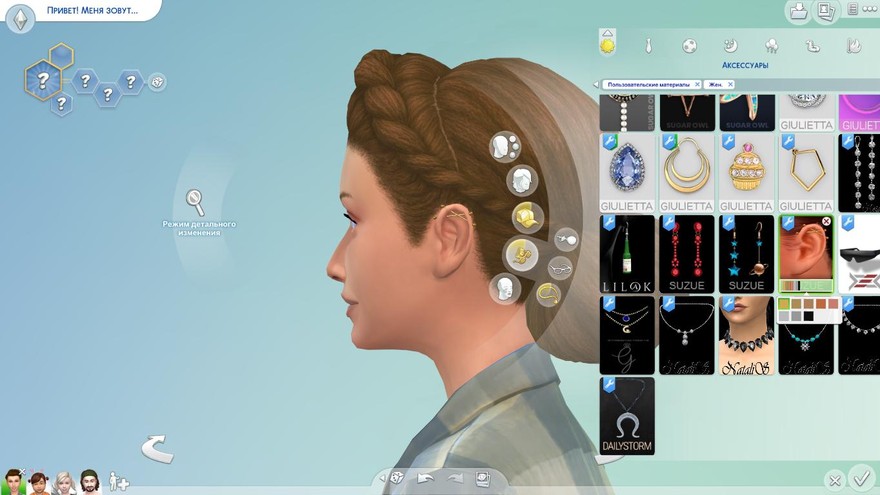Open styled looks cards icon
This screenshot has width=880, height=495.
click(x=483, y=478)
